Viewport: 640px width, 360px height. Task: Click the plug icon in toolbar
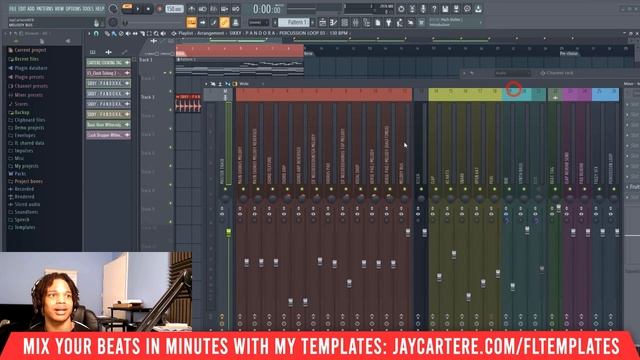(x=389, y=22)
